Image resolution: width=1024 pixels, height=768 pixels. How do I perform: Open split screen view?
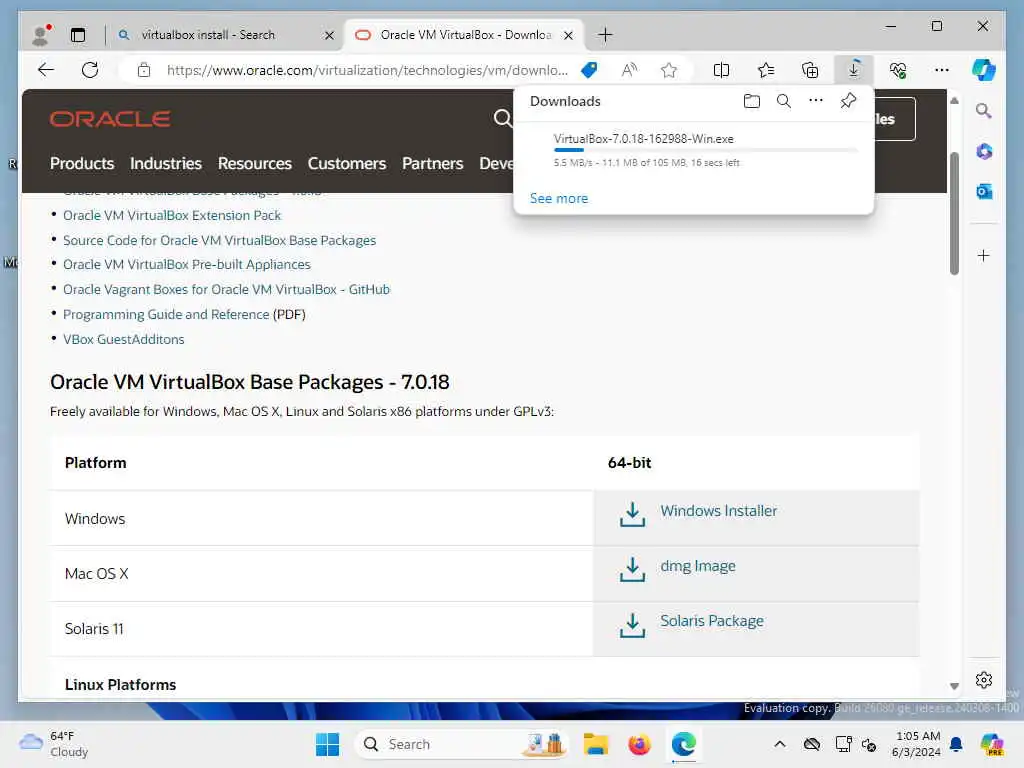(722, 70)
